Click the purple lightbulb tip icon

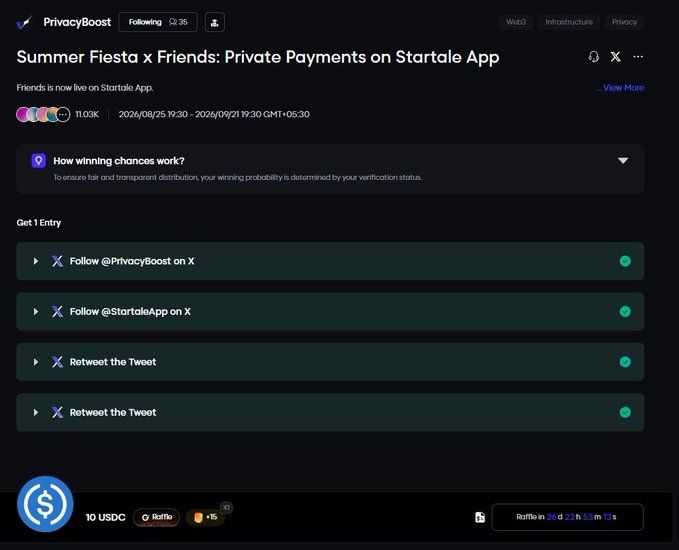[39, 160]
